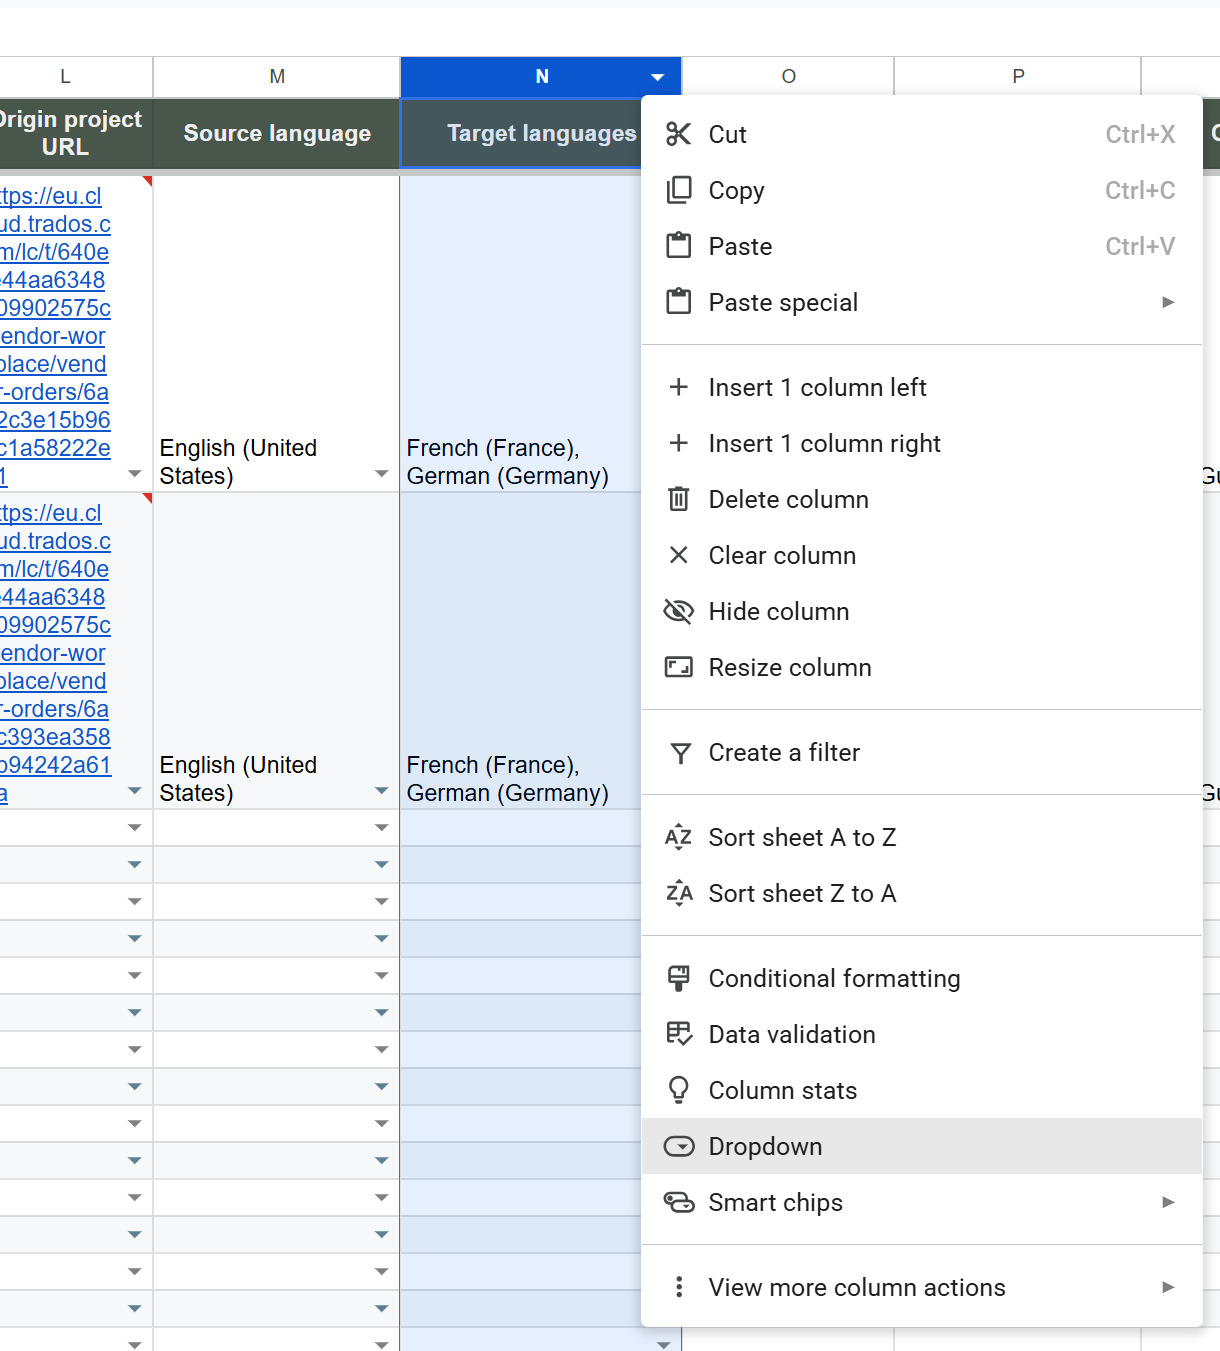Select column M header
Viewport: 1220px width, 1351px height.
(277, 77)
